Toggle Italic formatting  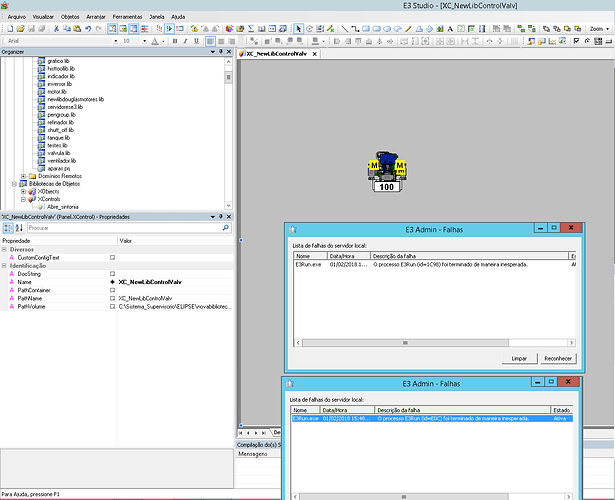[x=186, y=41]
